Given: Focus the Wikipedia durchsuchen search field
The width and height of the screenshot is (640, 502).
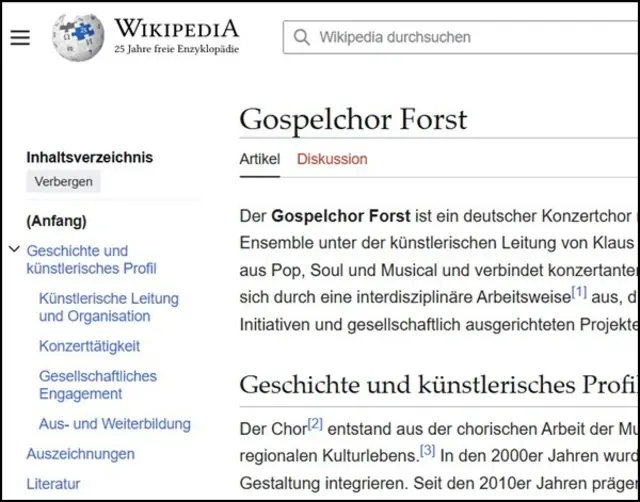Looking at the screenshot, I should pyautogui.click(x=461, y=37).
